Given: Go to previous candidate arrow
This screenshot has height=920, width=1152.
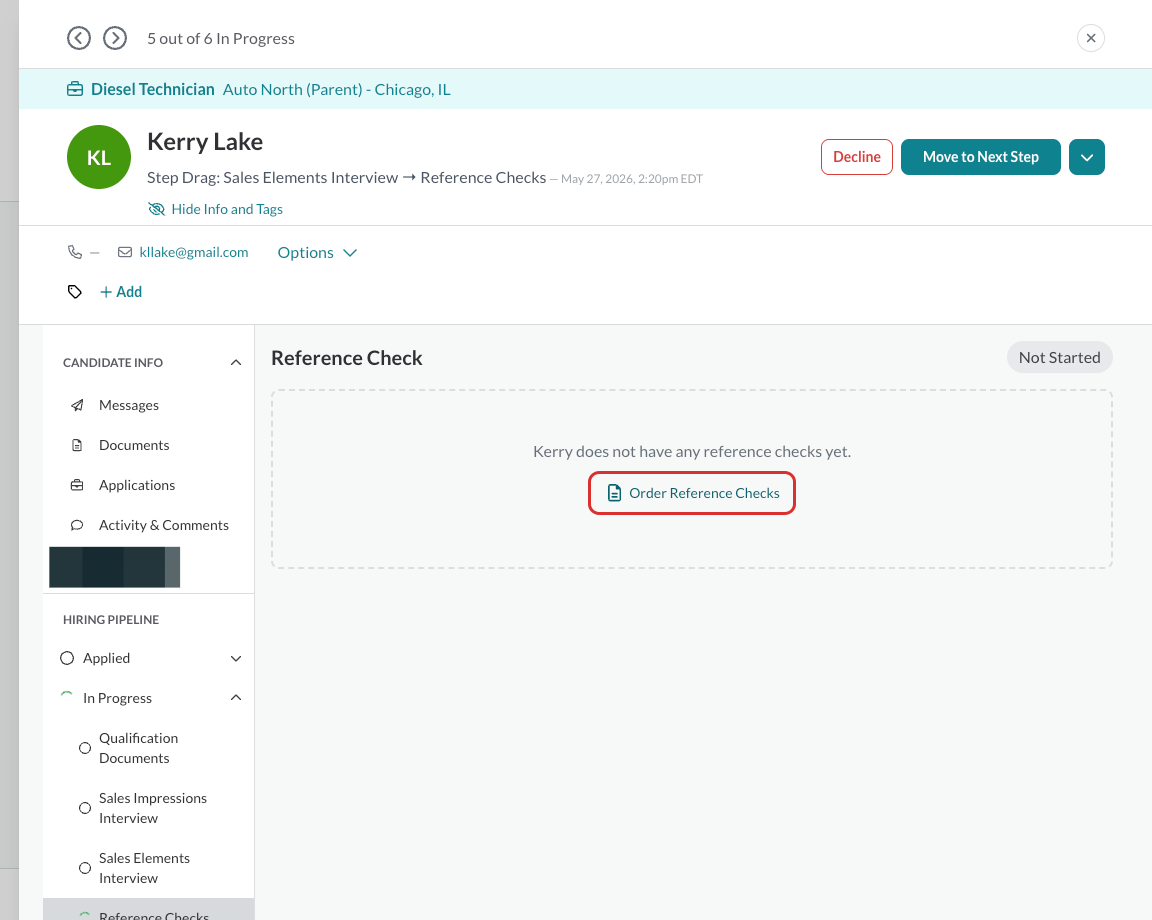Looking at the screenshot, I should (79, 38).
